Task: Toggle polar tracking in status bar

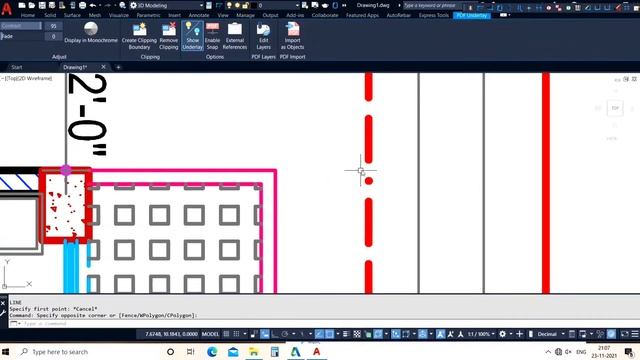Action: [x=285, y=334]
